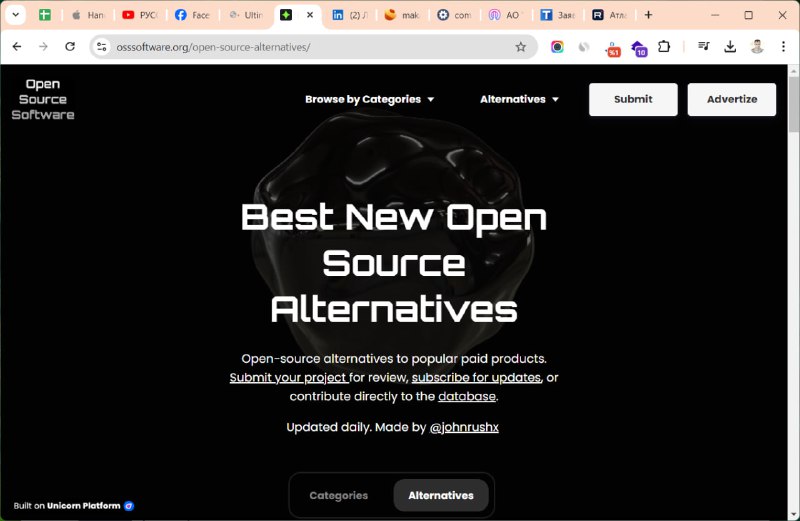This screenshot has height=521, width=800.
Task: Close the active browser tab
Action: click(x=310, y=15)
